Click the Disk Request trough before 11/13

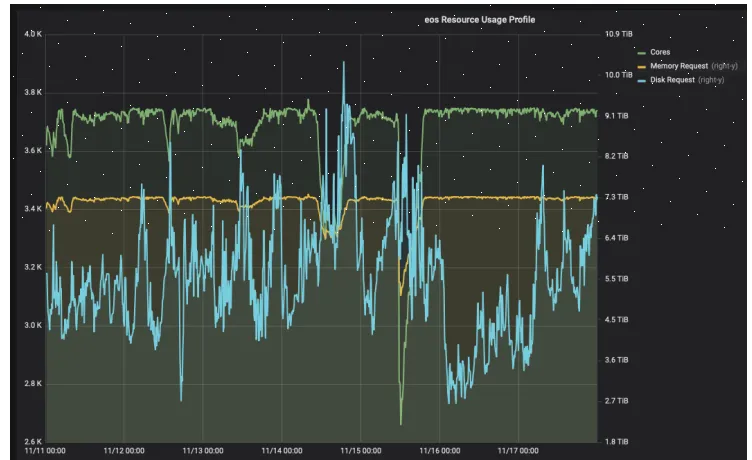[181, 399]
